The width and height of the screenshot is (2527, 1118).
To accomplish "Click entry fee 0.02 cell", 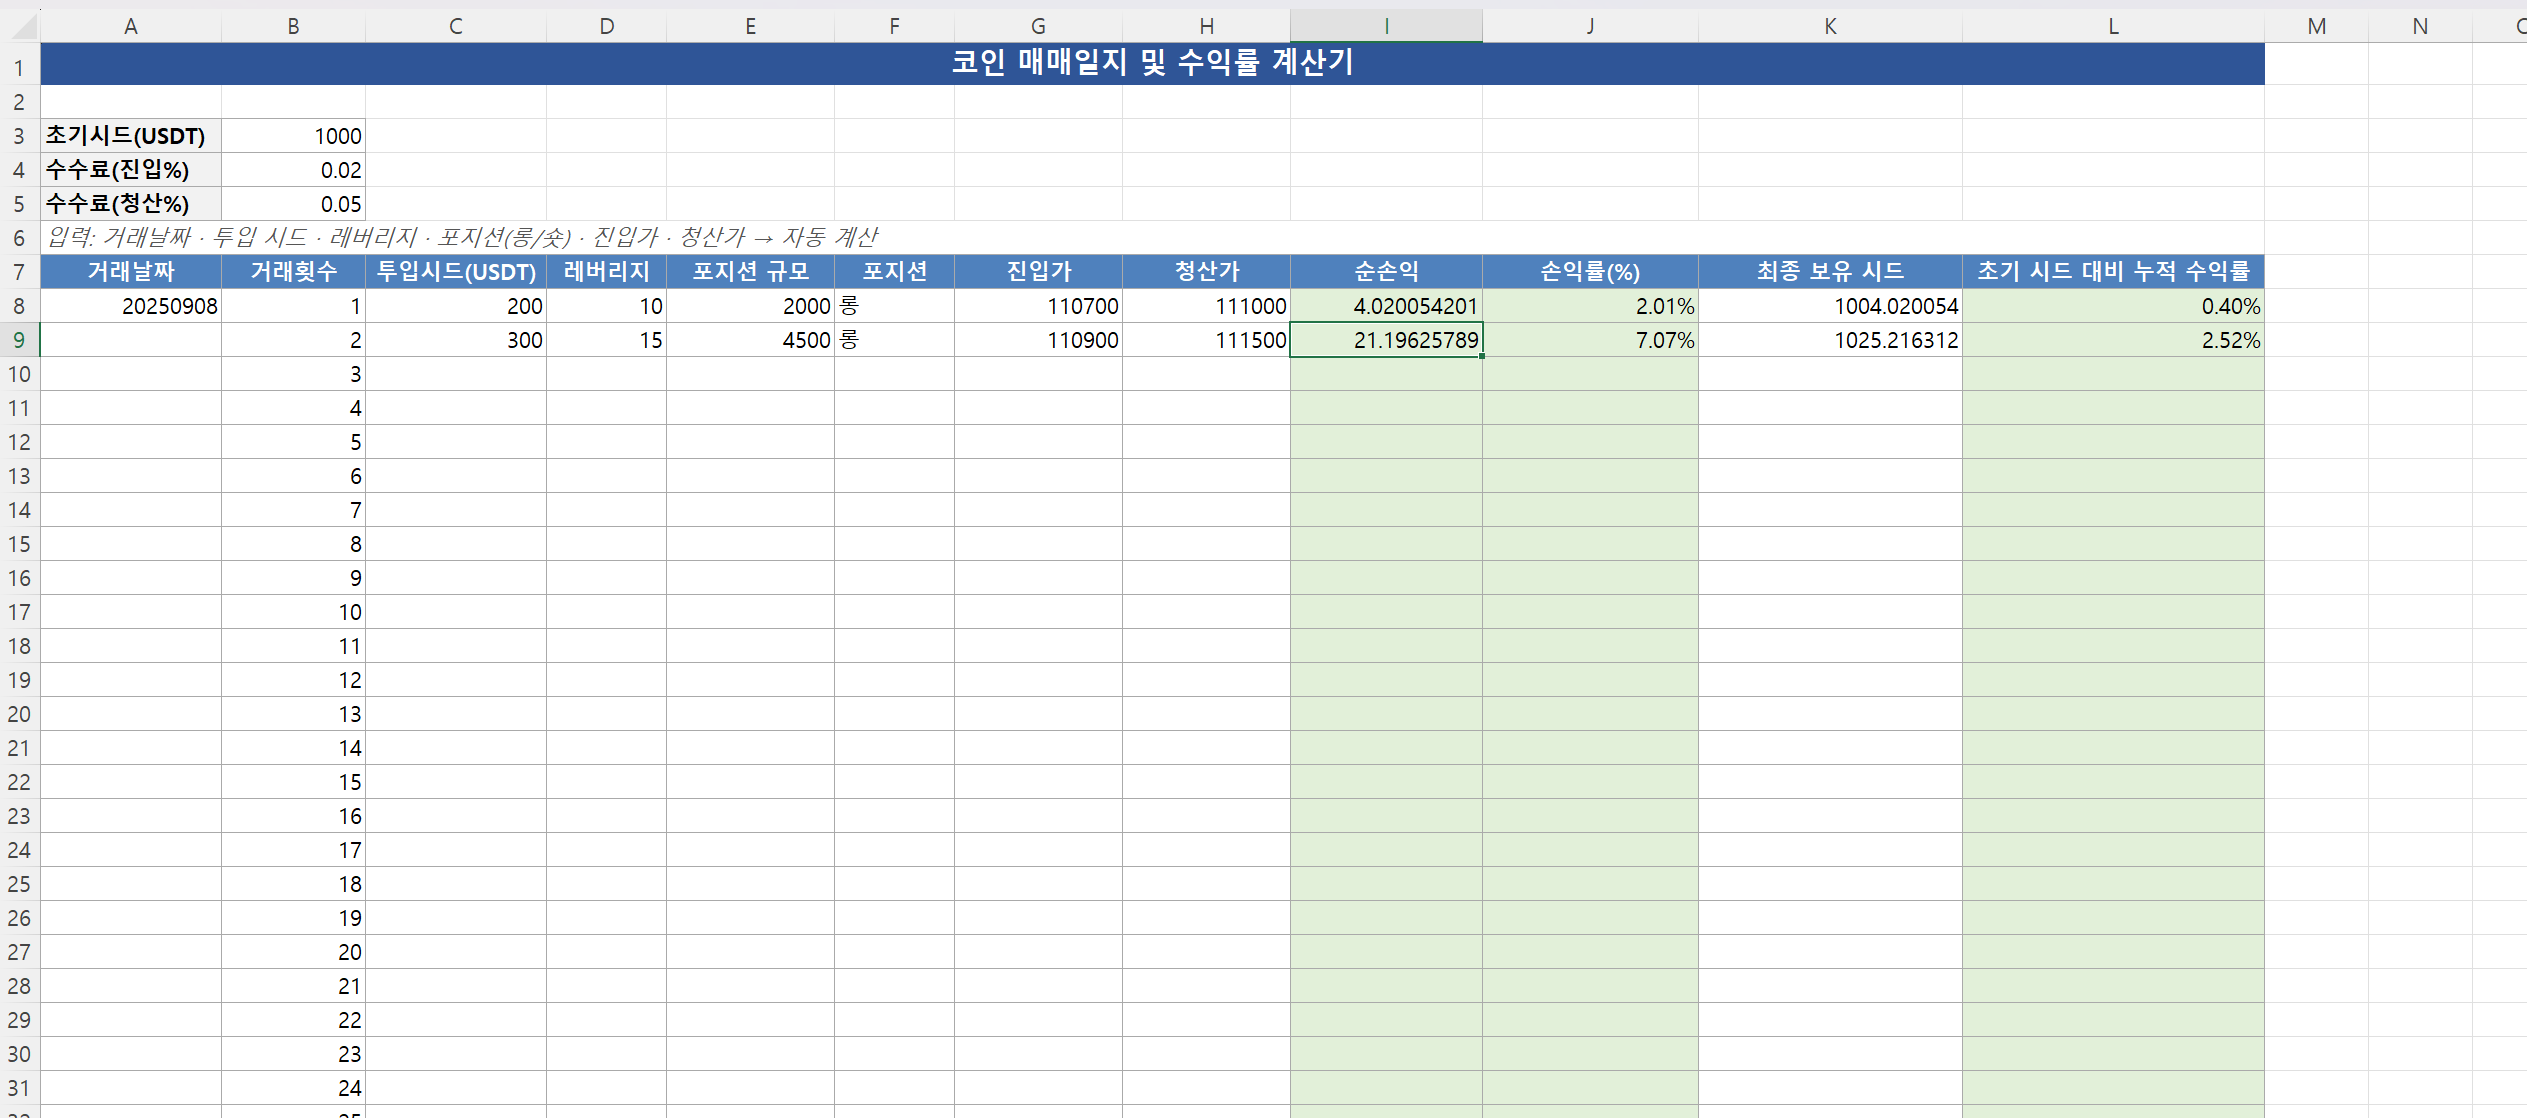I will coord(293,170).
